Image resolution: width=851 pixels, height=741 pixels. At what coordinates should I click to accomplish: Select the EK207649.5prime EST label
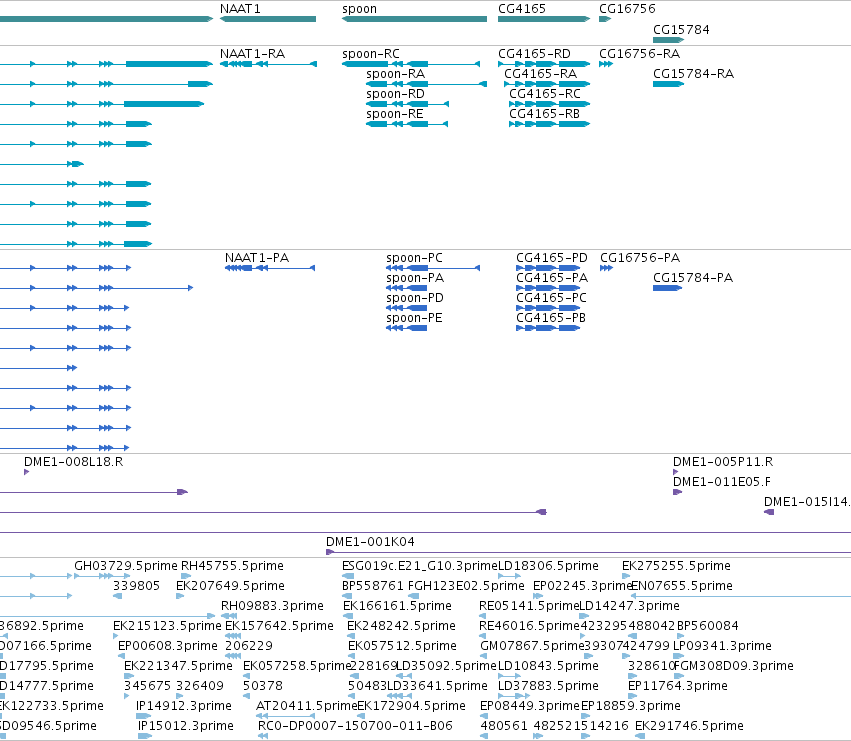[230, 586]
